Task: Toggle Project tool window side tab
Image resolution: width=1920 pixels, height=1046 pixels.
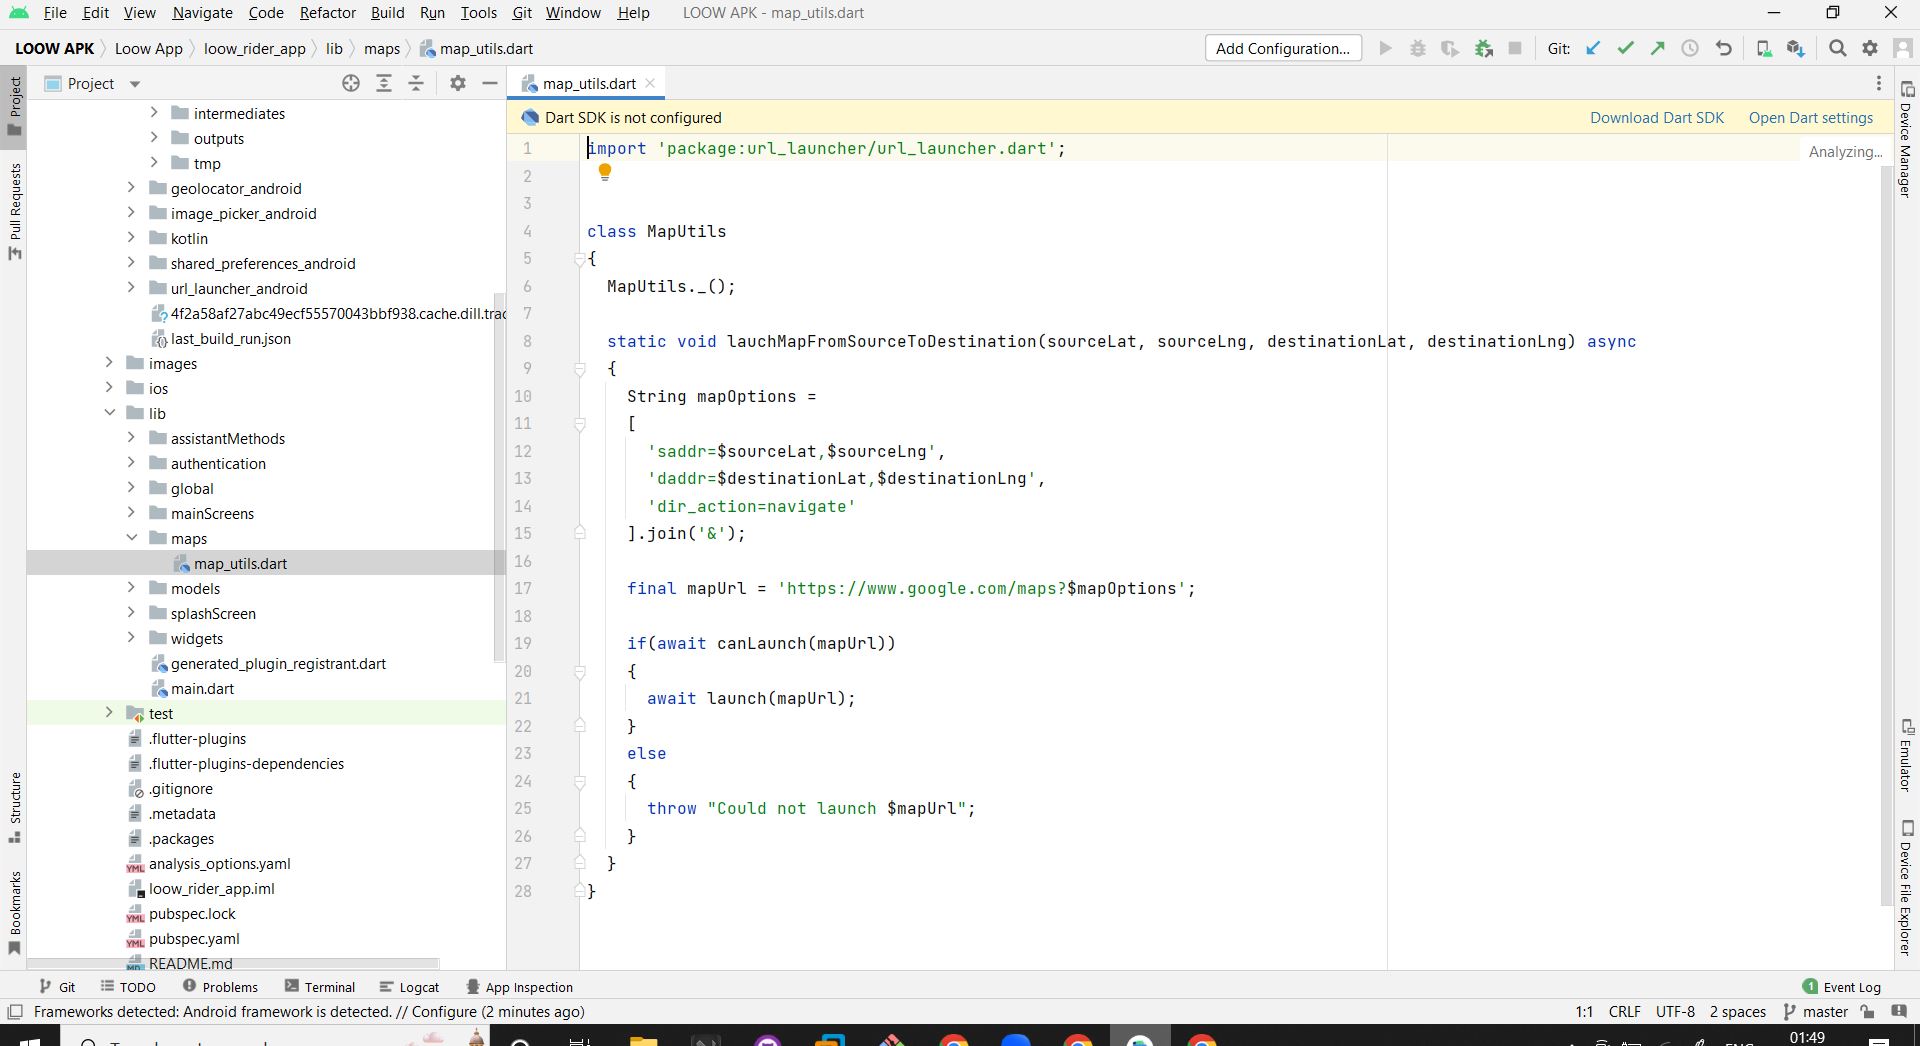Action: pos(14,107)
